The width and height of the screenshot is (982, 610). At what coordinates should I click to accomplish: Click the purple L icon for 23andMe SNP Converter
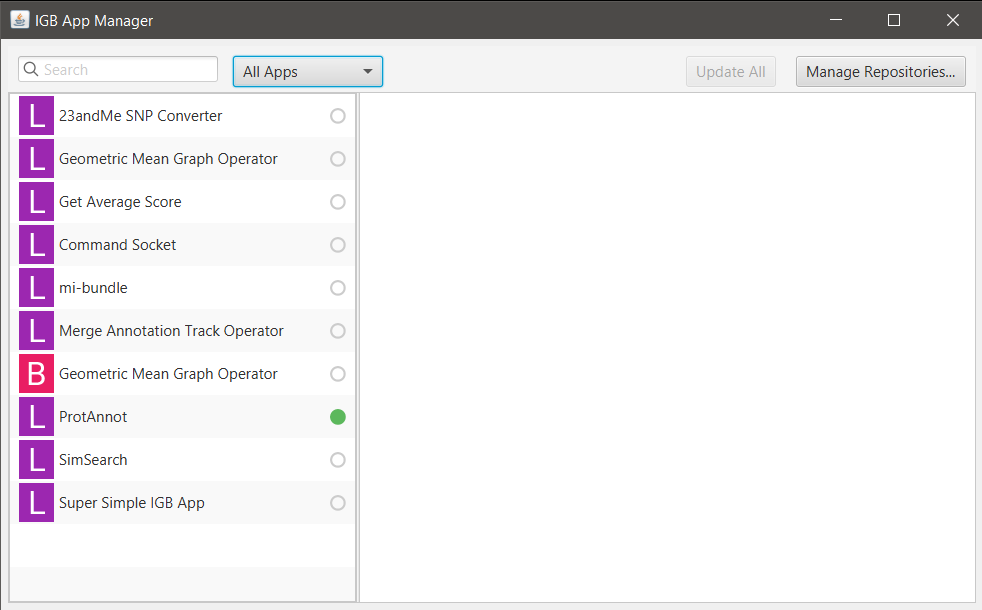(x=36, y=116)
